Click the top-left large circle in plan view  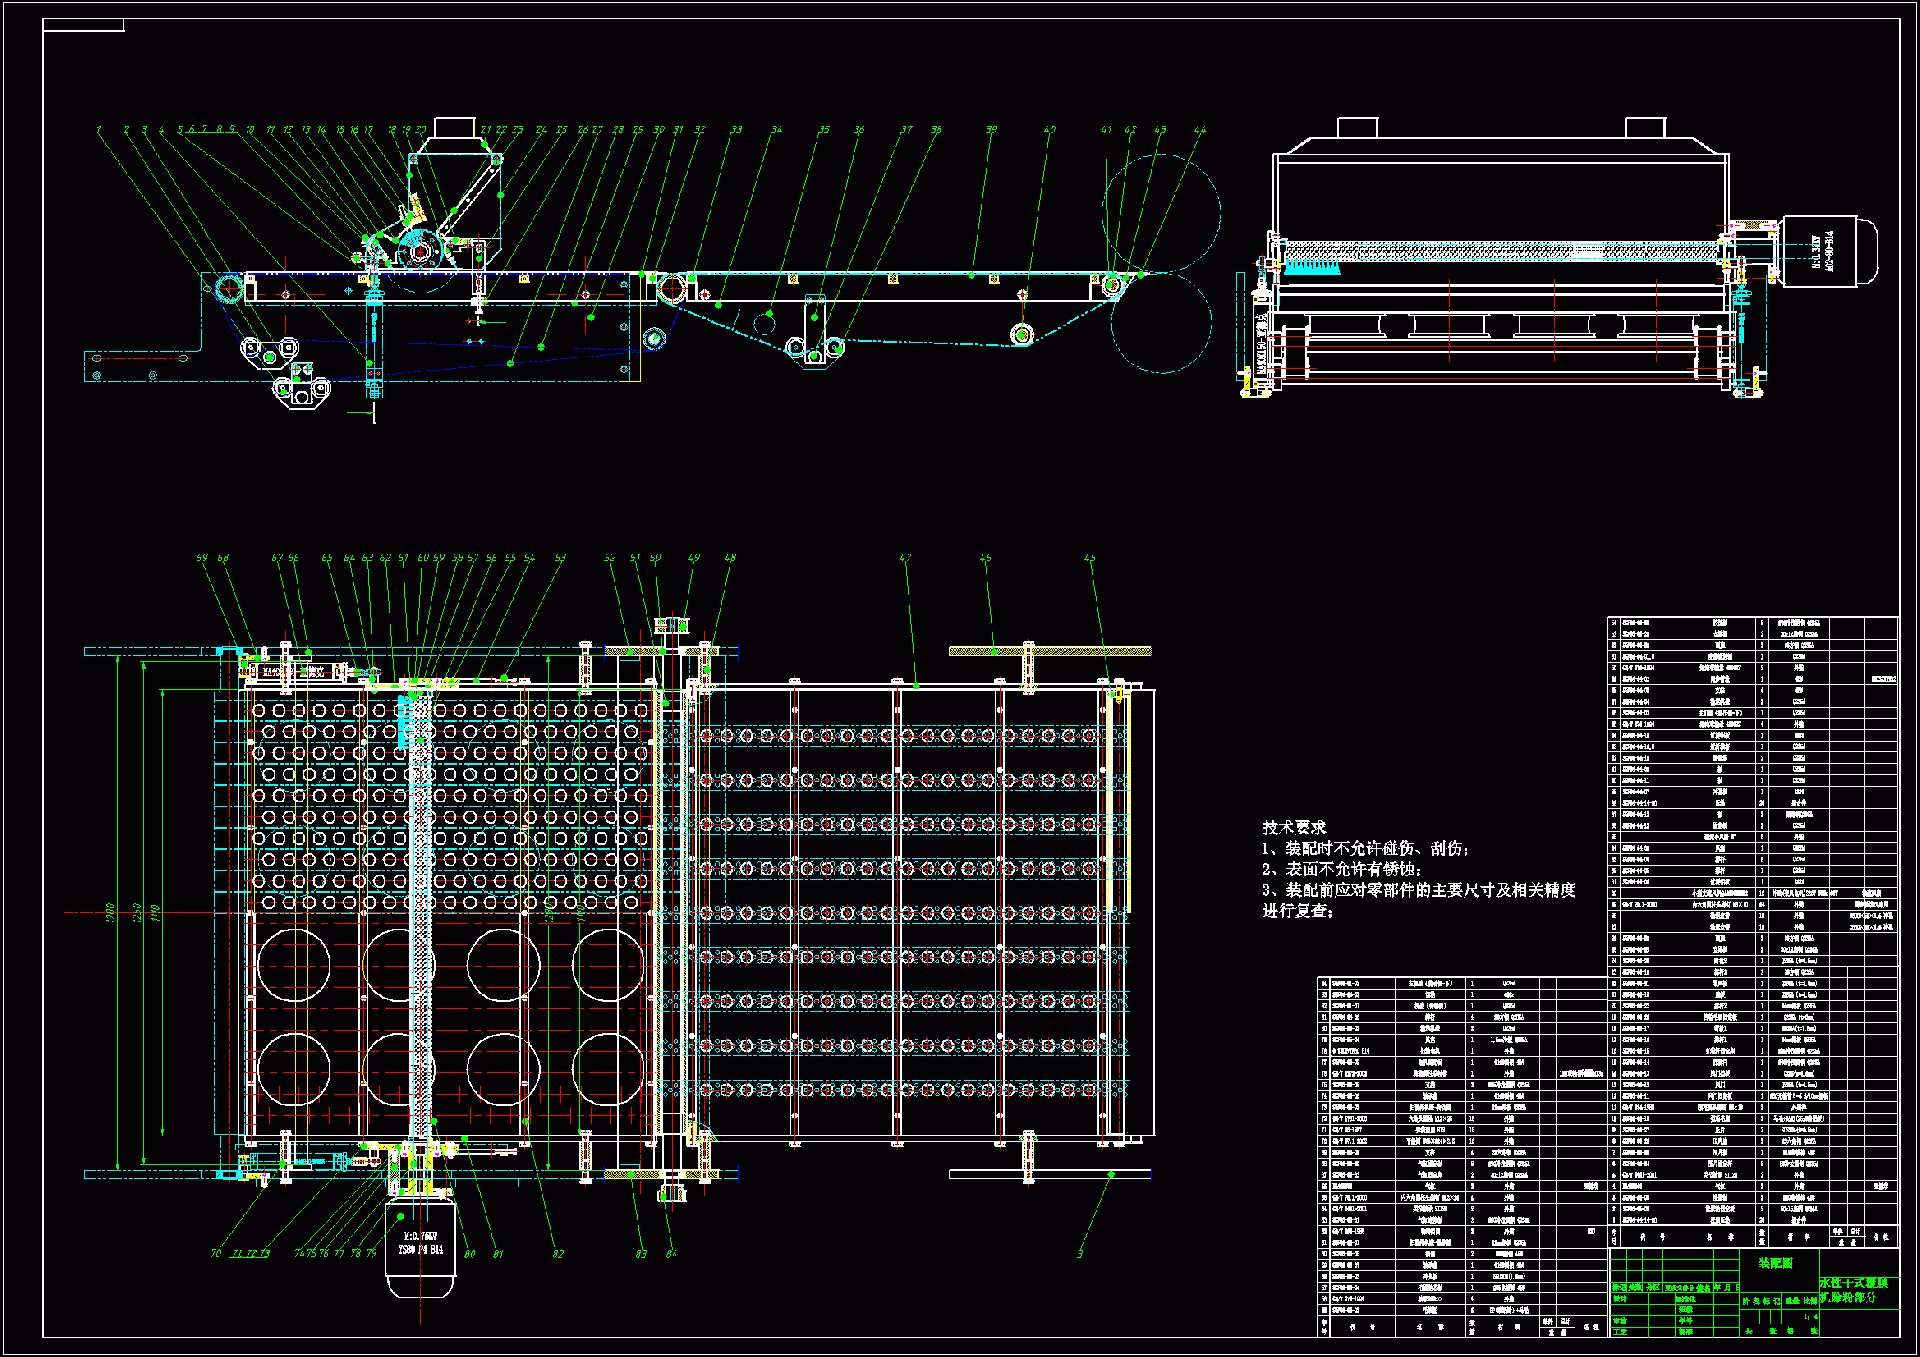point(293,965)
